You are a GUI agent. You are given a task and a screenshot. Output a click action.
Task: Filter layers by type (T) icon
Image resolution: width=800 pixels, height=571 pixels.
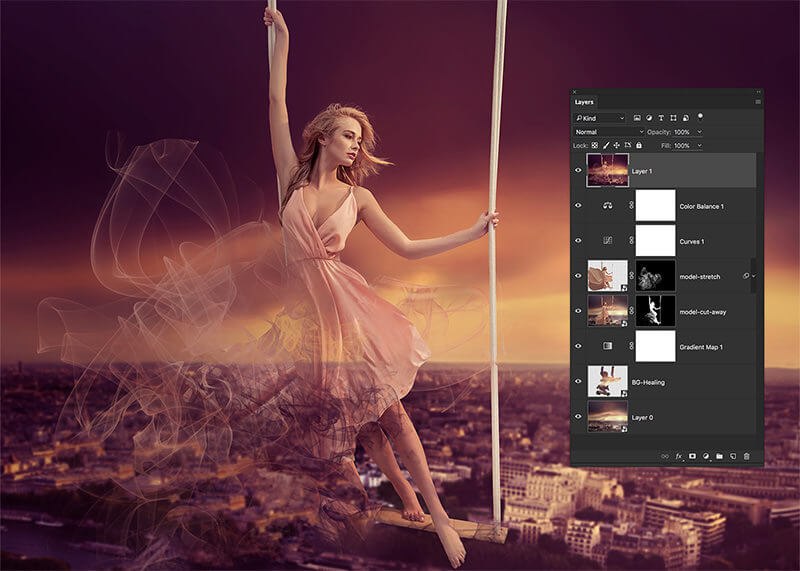pos(663,118)
